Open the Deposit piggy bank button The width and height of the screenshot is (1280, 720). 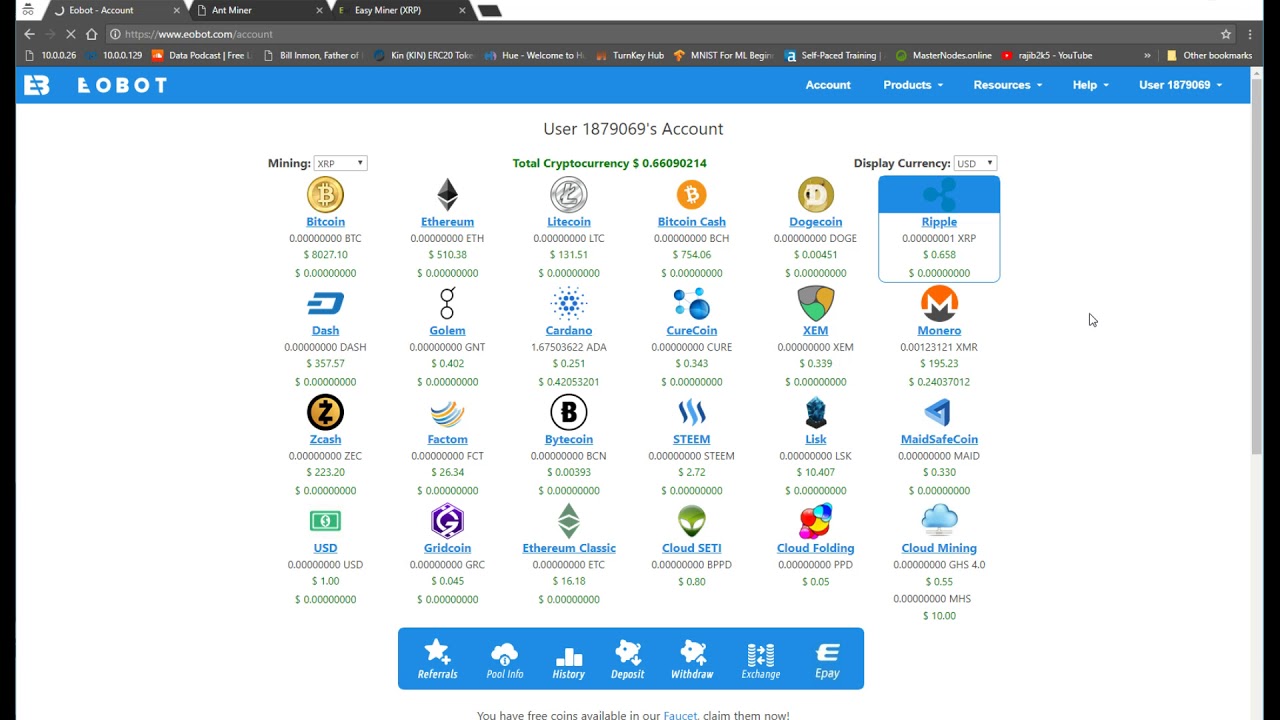[627, 659]
